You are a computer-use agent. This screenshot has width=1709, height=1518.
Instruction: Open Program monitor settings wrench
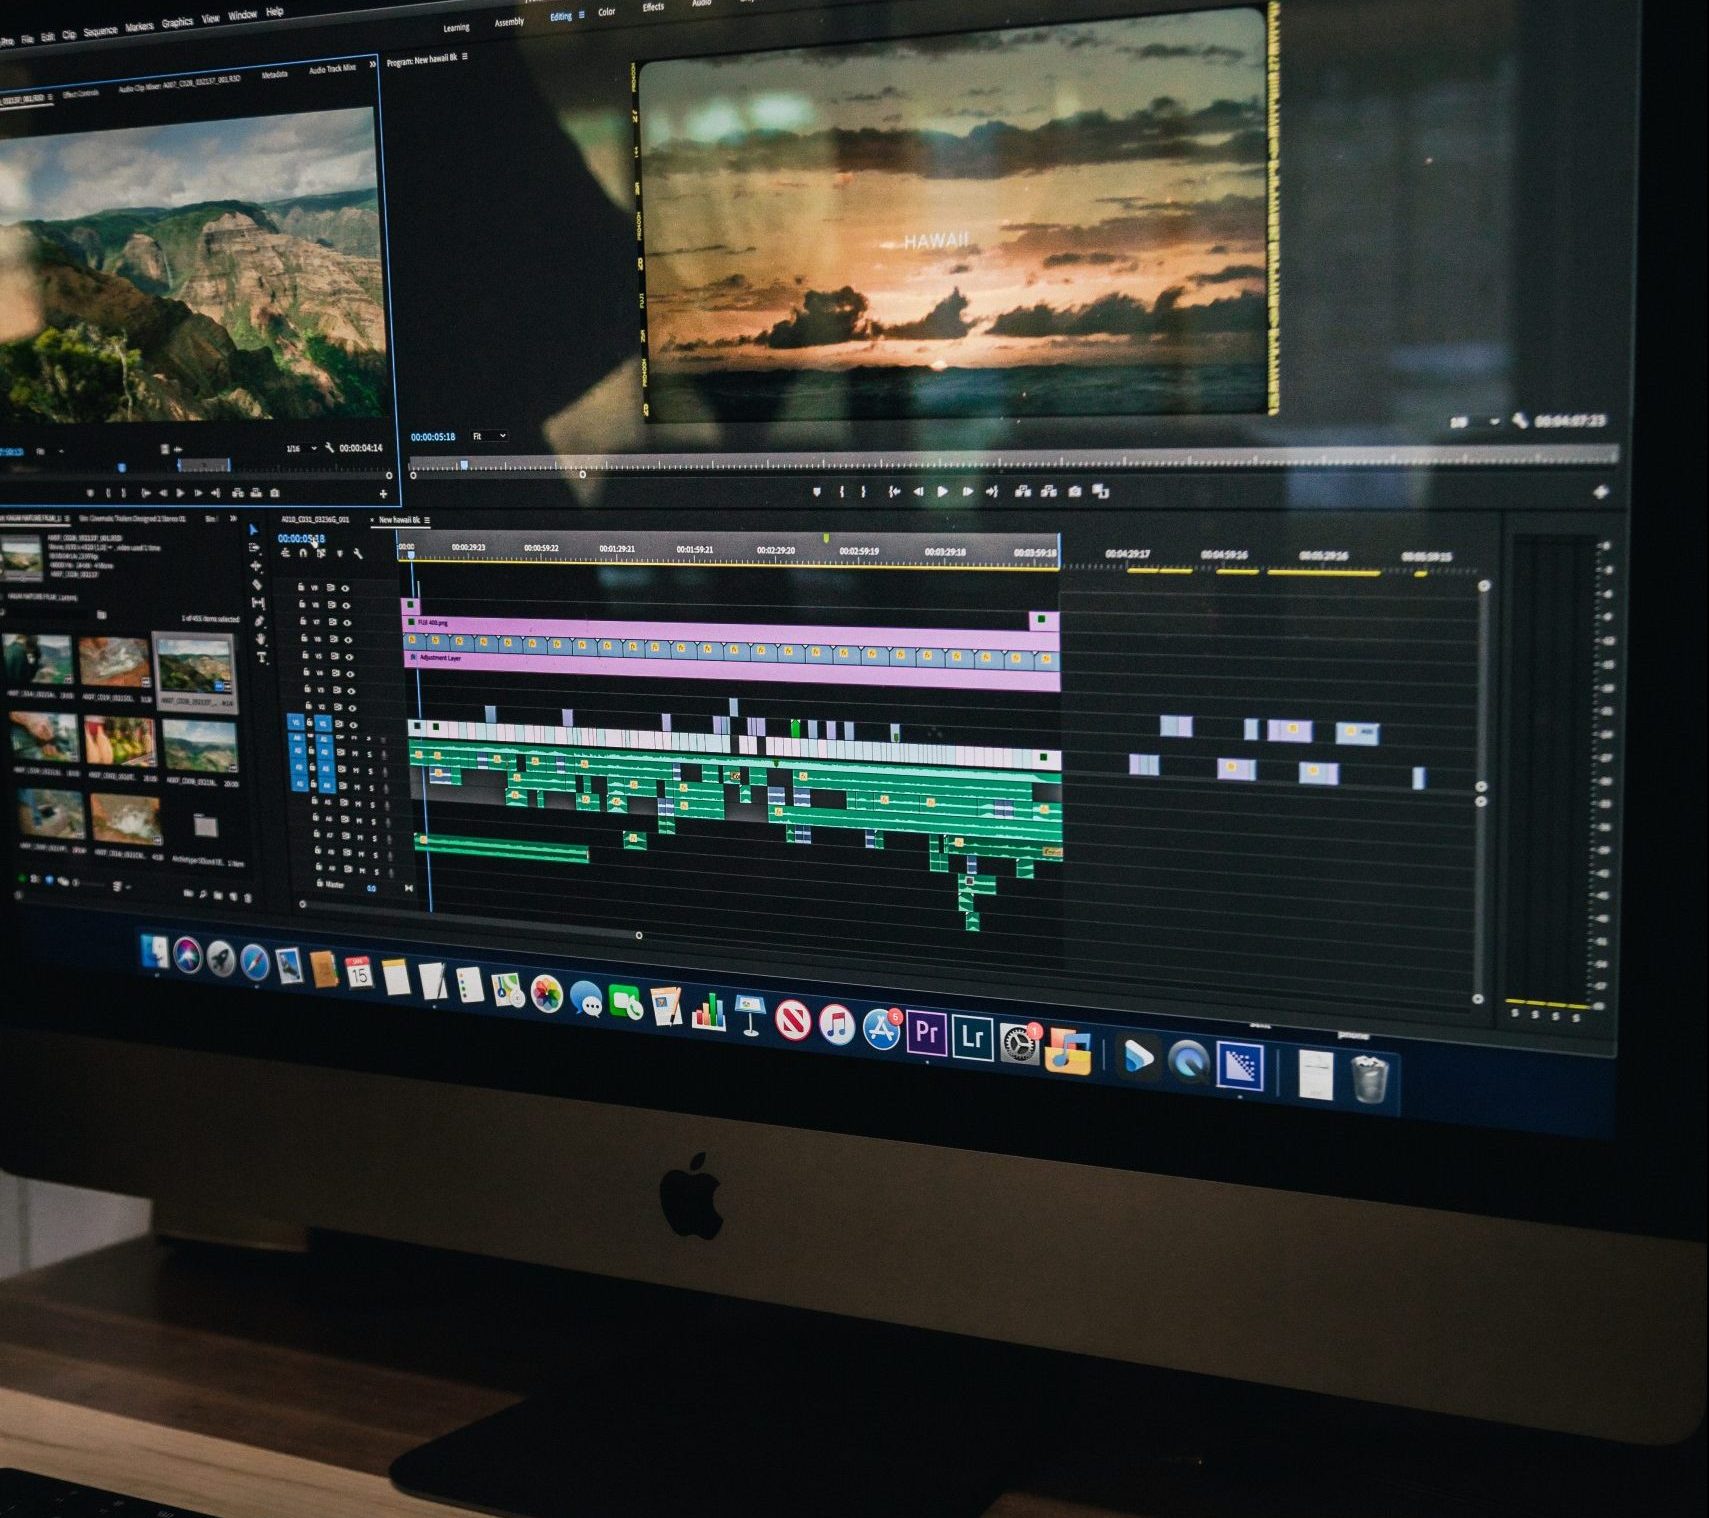click(x=1521, y=421)
